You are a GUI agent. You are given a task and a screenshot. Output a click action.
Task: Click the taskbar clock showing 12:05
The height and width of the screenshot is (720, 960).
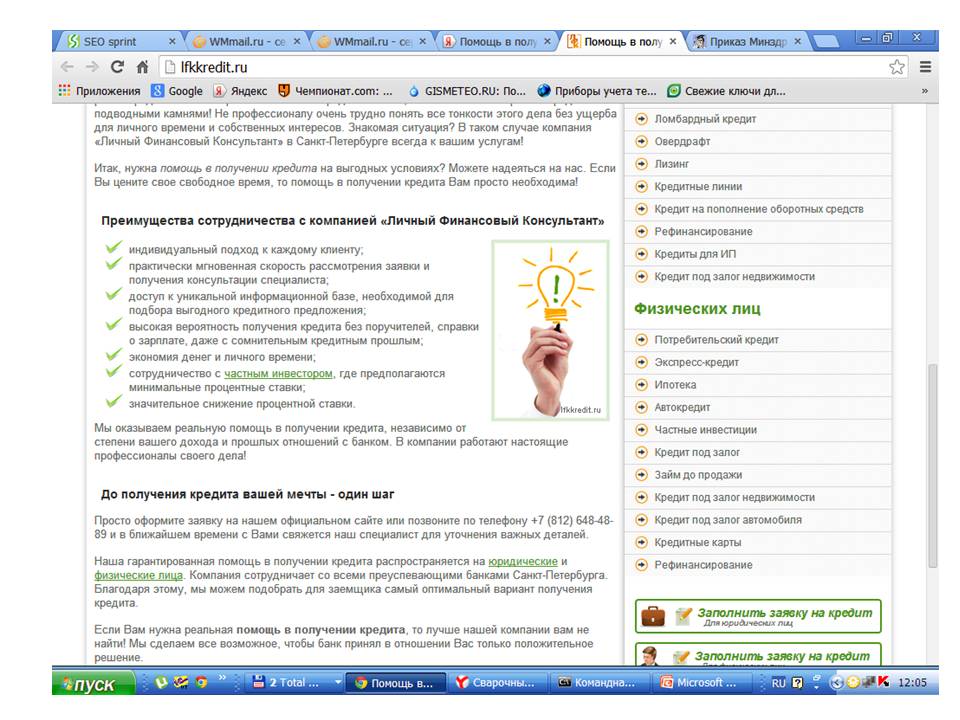912,683
